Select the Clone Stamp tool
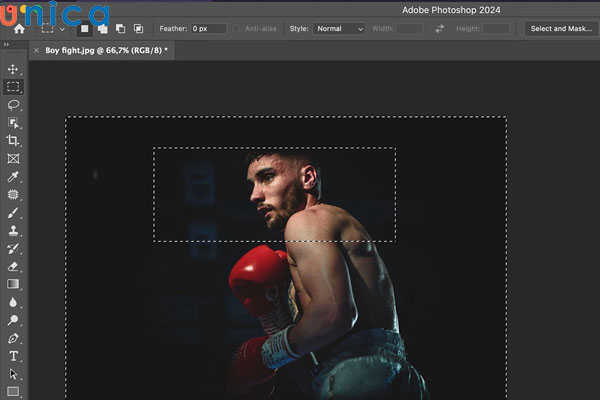The image size is (600, 400). [13, 231]
